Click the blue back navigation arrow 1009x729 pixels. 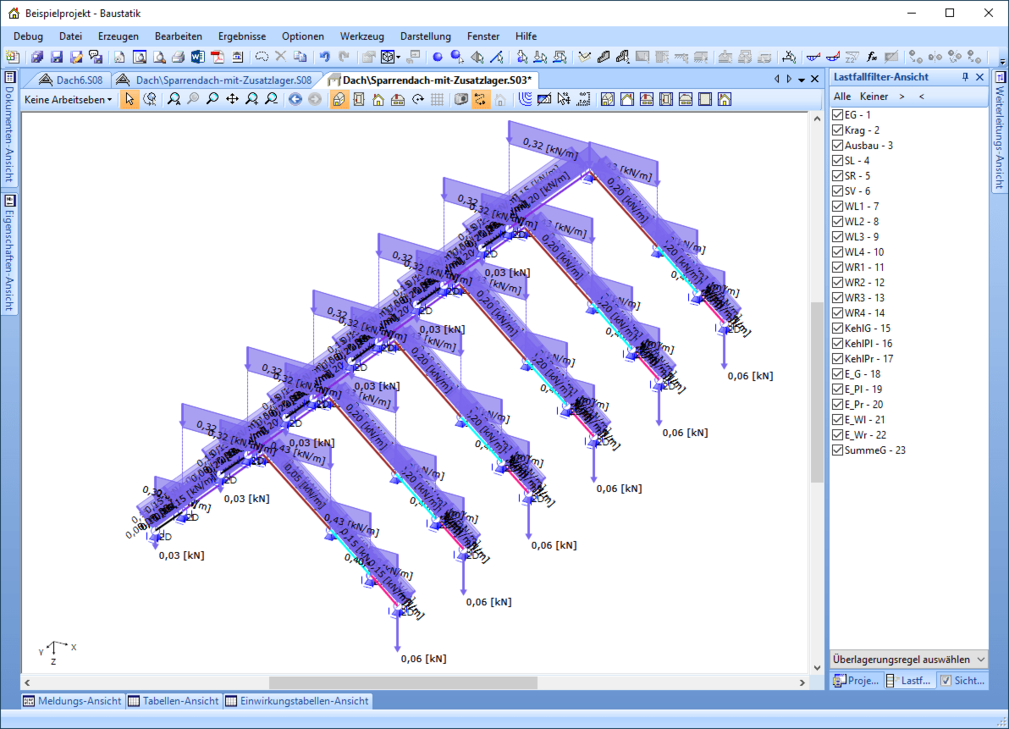point(295,99)
